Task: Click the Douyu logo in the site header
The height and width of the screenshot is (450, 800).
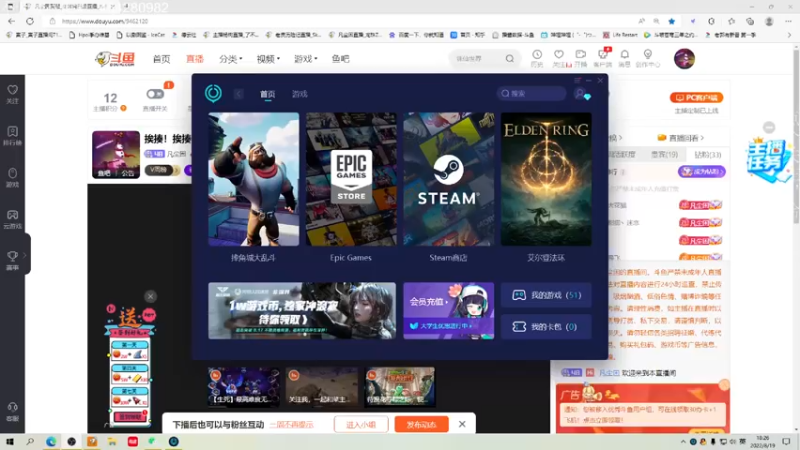Action: coord(115,59)
